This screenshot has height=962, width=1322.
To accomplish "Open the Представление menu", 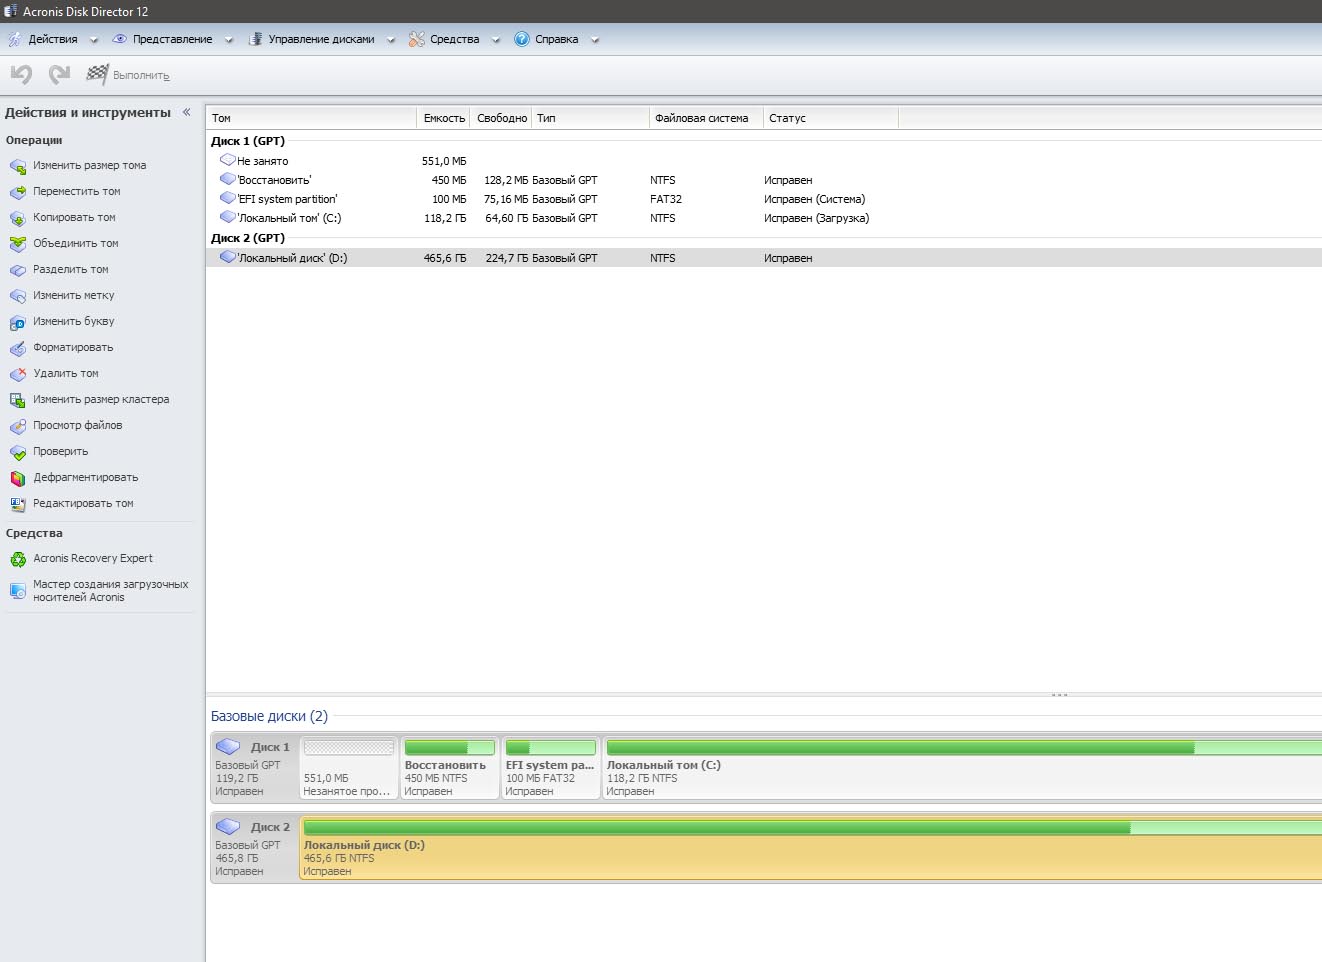I will (172, 39).
